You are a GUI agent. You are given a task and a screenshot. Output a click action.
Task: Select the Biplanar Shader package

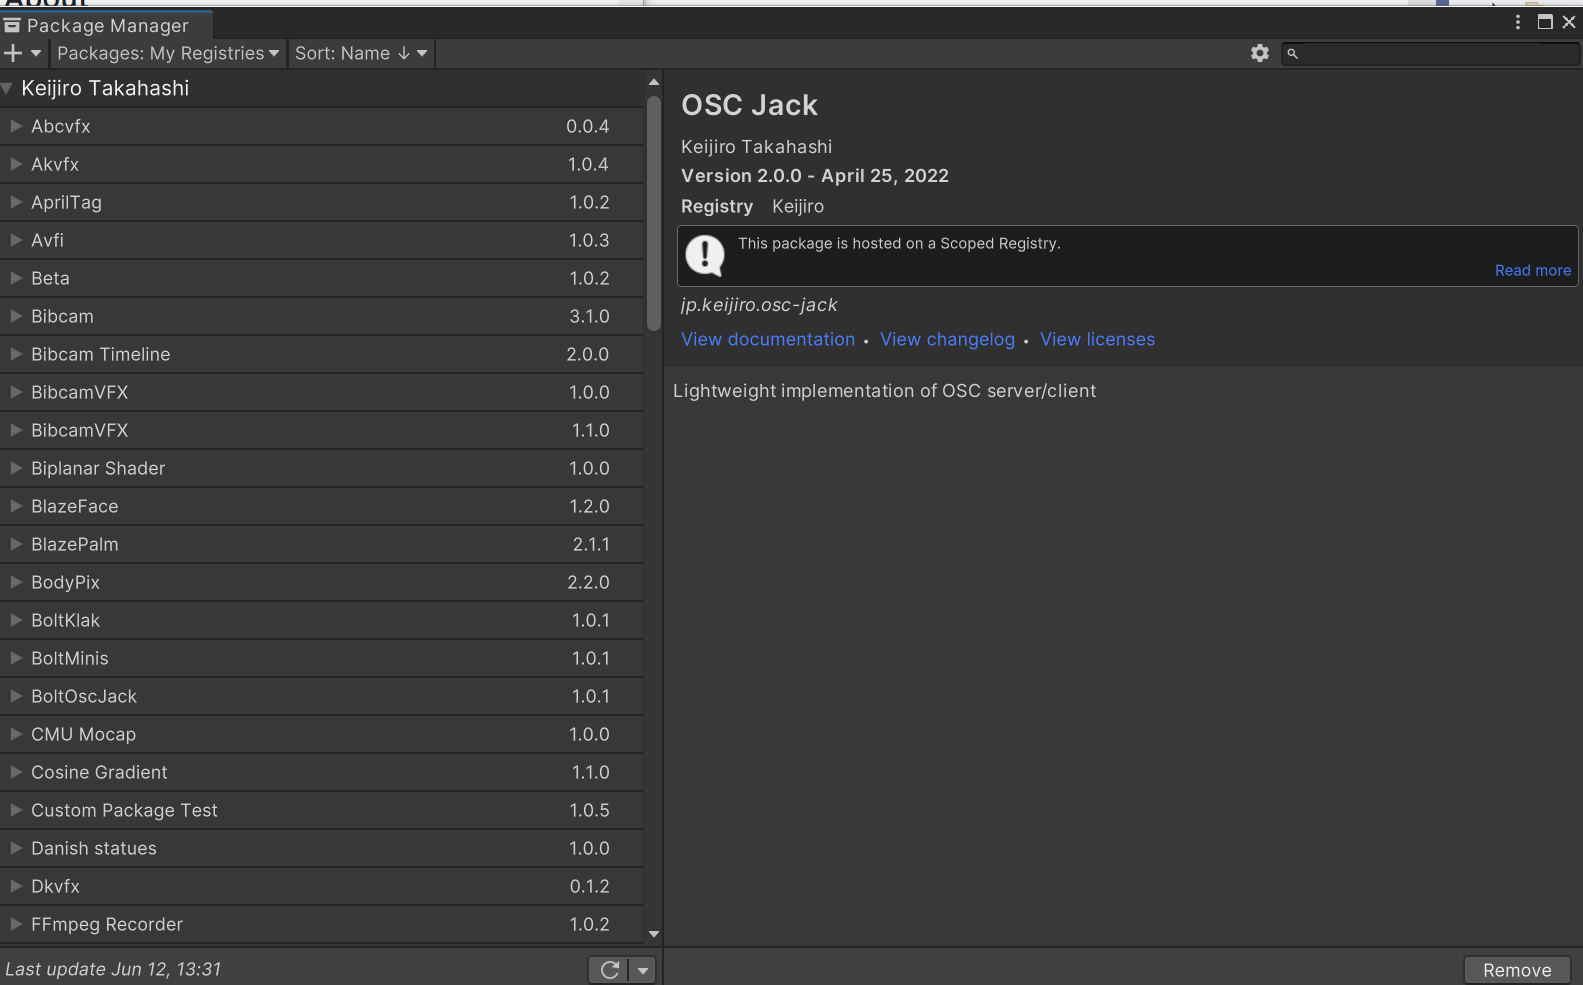(321, 468)
